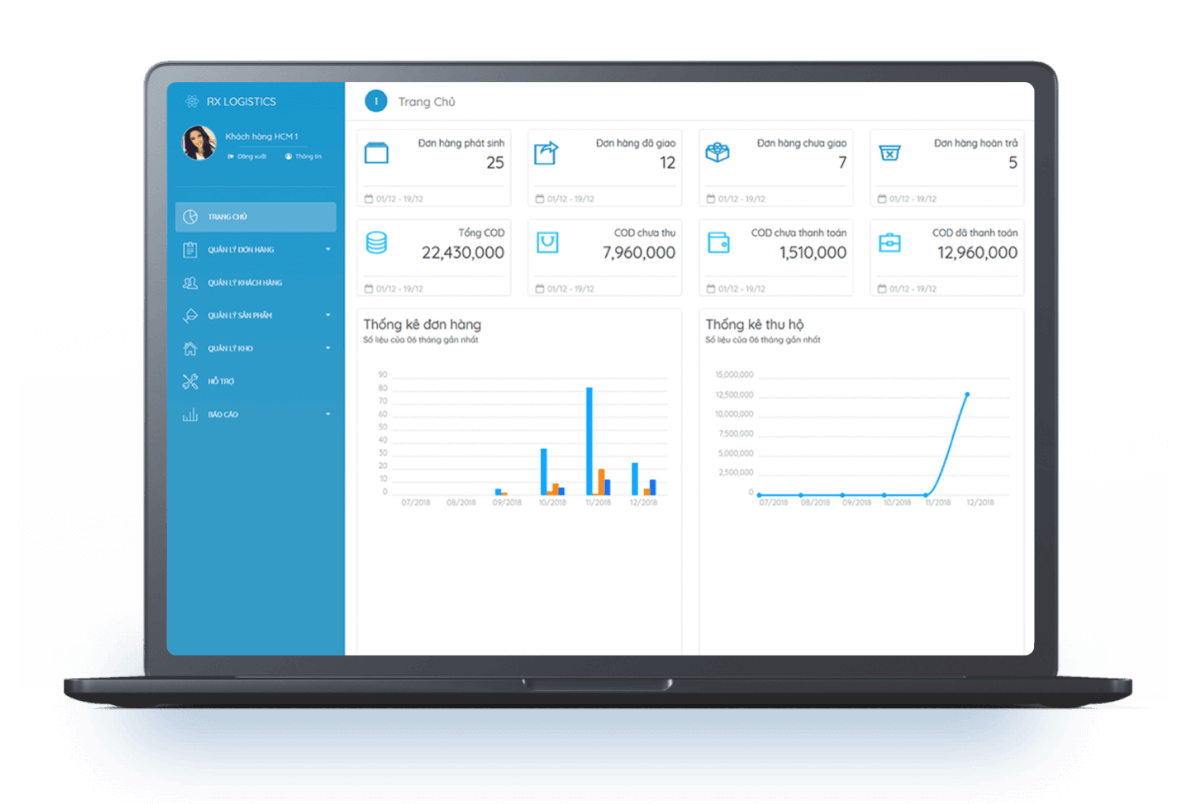Click the Hỗ trợ wrench tools icon

pyautogui.click(x=190, y=381)
